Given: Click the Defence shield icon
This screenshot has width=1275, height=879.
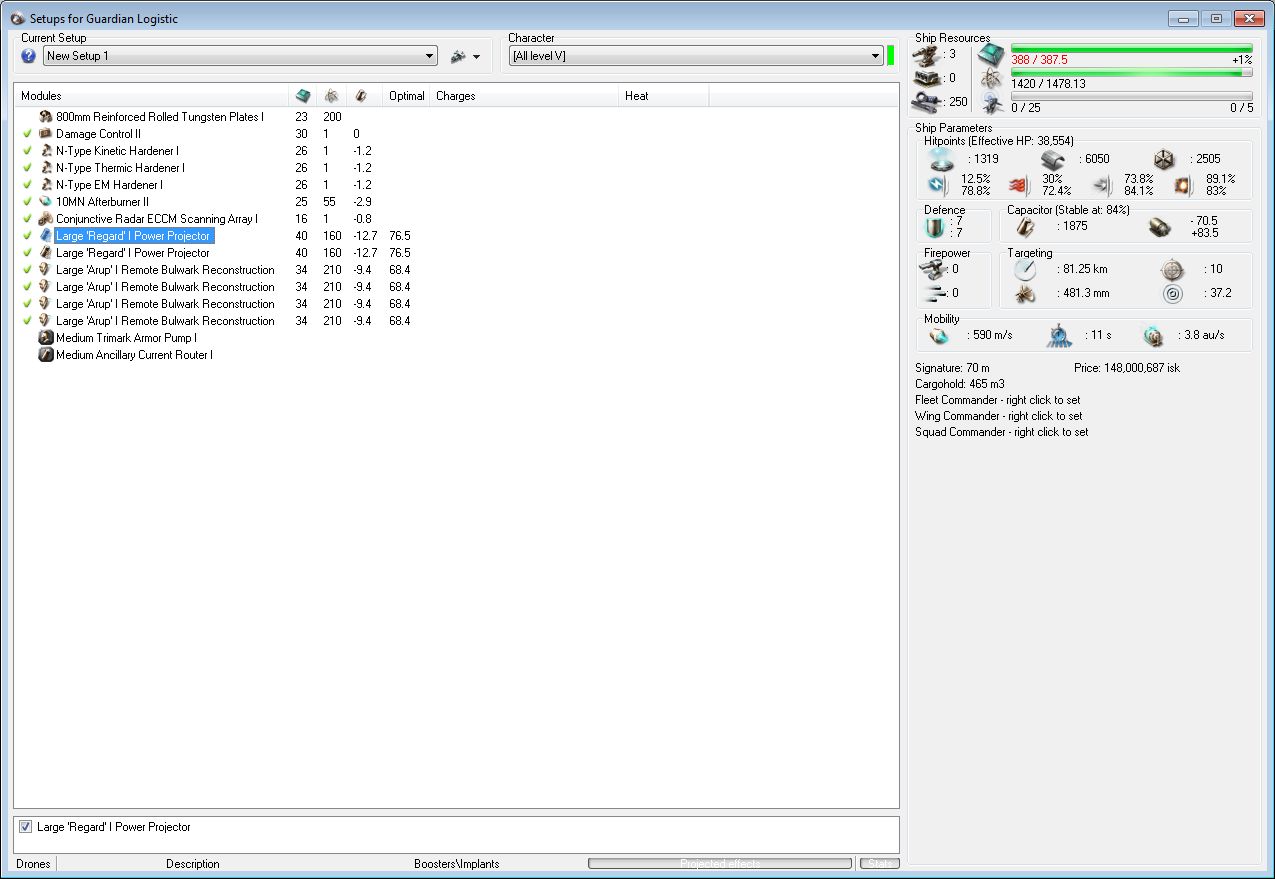Looking at the screenshot, I should click(937, 228).
